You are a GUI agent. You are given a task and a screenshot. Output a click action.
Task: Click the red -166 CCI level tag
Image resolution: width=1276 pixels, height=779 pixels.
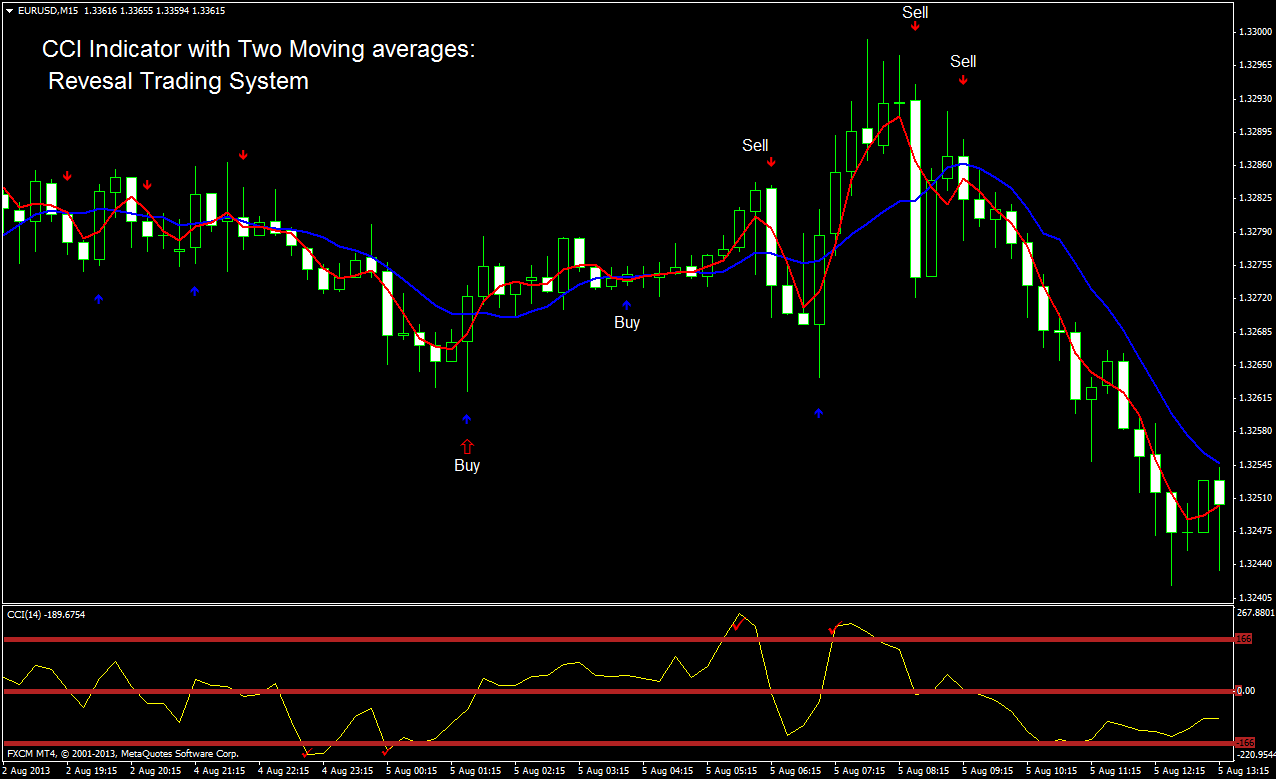(1243, 743)
